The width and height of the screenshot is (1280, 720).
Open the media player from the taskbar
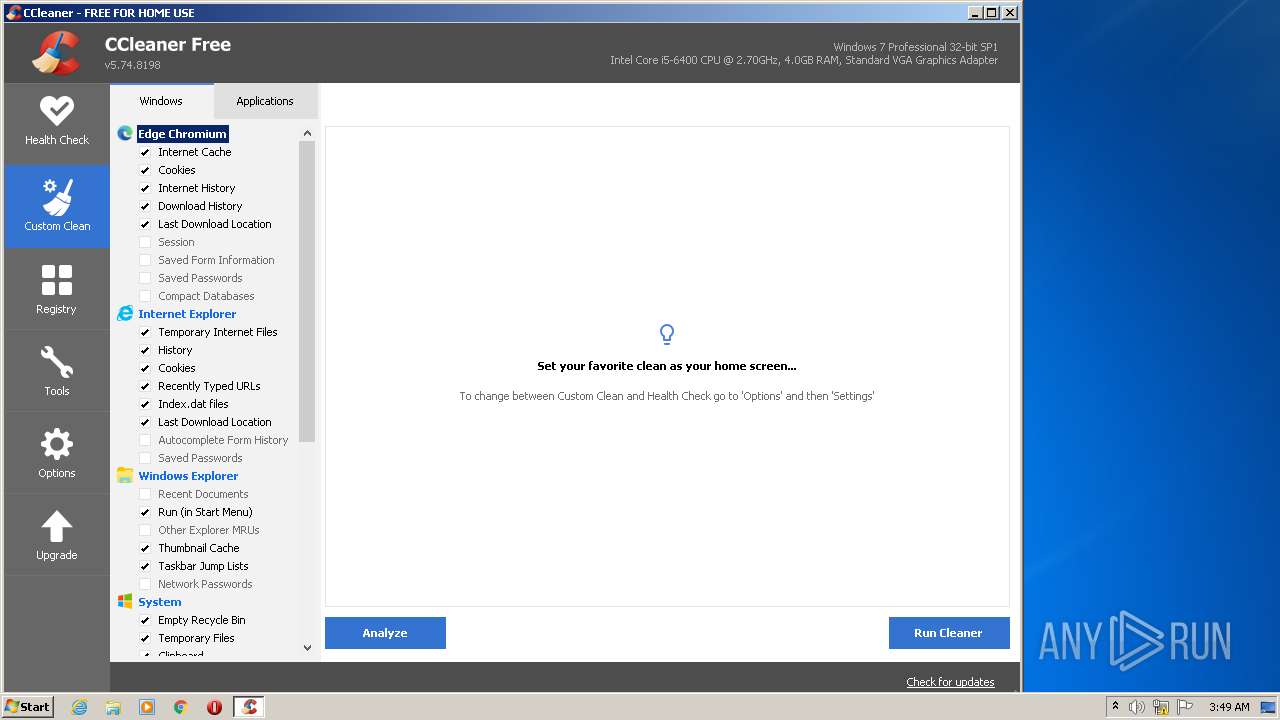click(x=147, y=707)
